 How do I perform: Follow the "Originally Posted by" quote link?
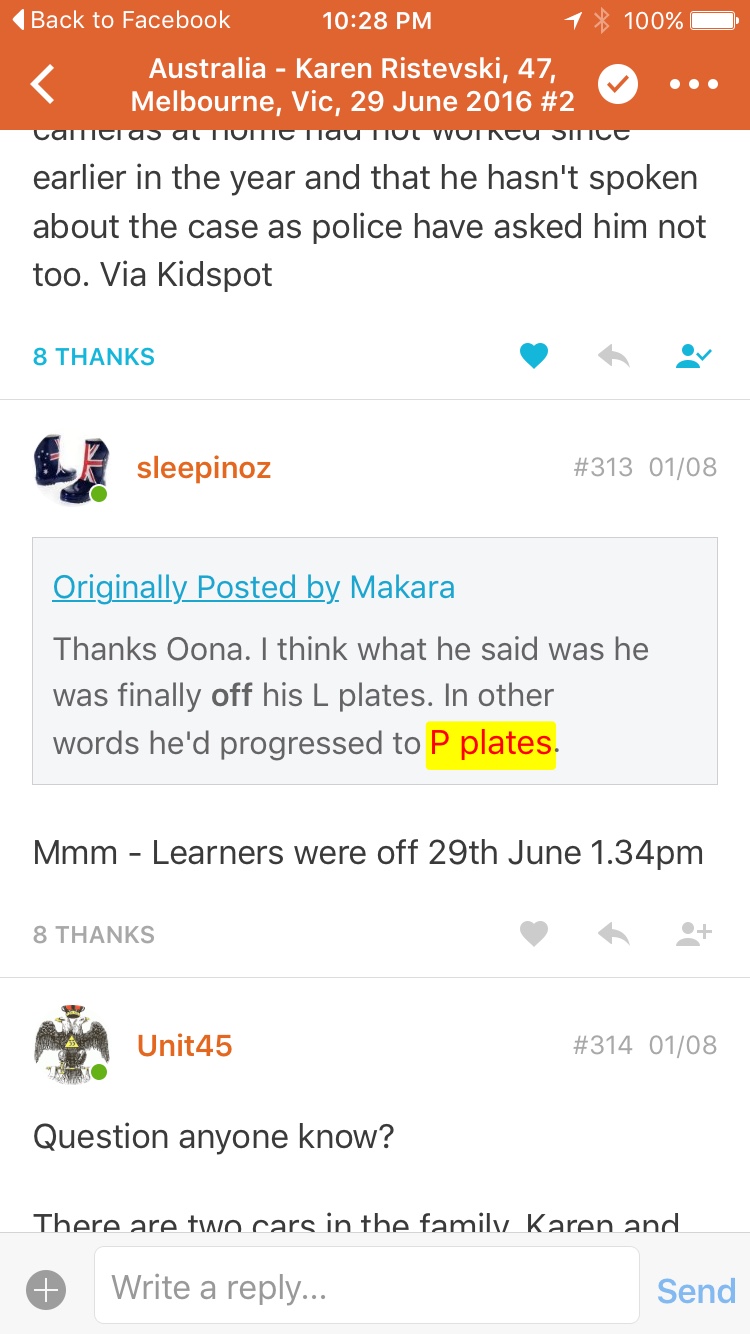196,587
